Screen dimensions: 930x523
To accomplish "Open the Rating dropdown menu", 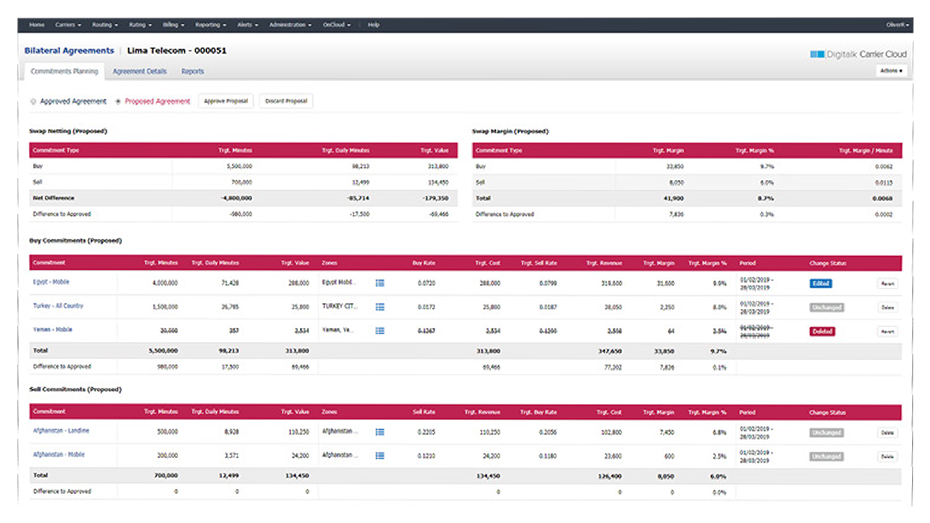I will tap(141, 25).
